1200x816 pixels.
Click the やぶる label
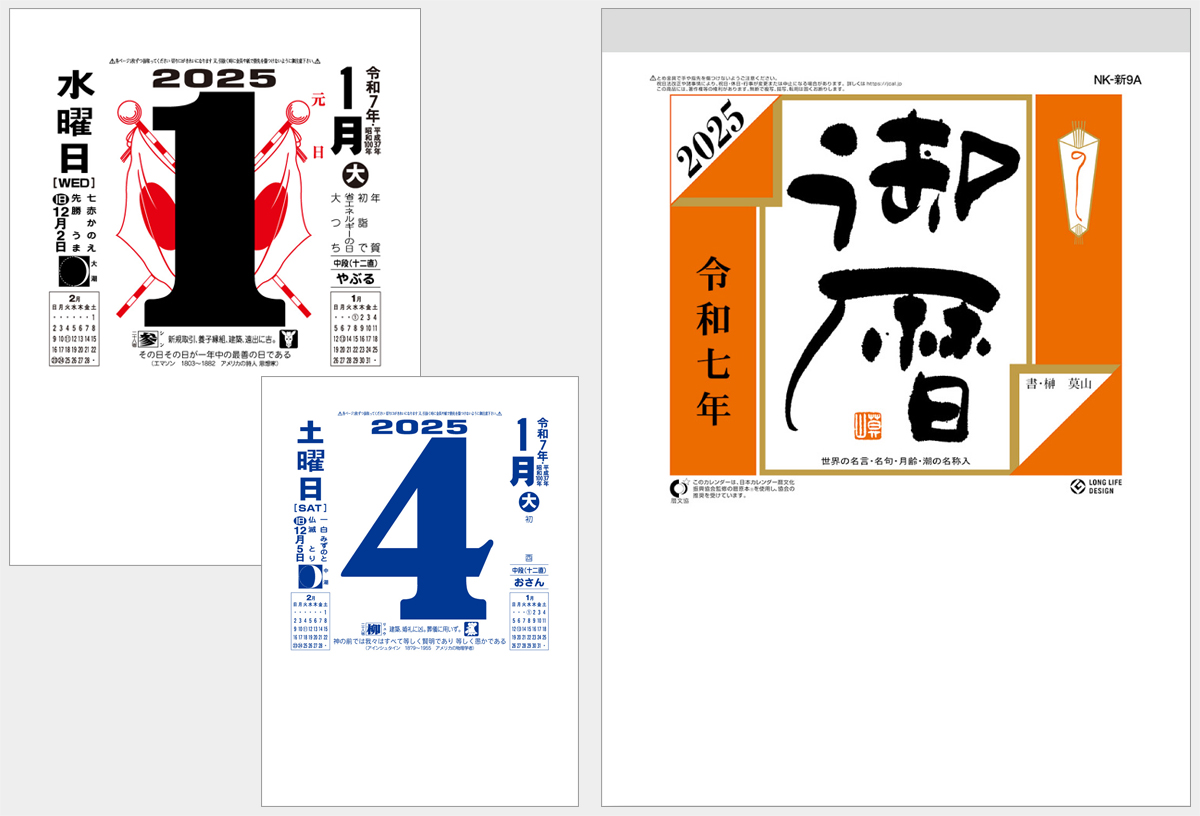coord(355,279)
